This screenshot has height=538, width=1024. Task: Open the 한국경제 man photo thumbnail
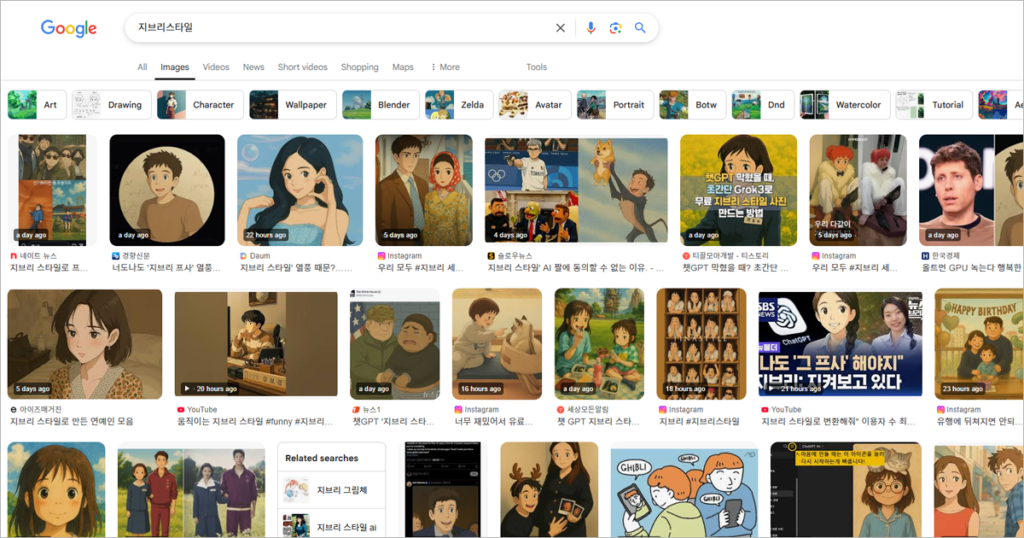tap(971, 190)
